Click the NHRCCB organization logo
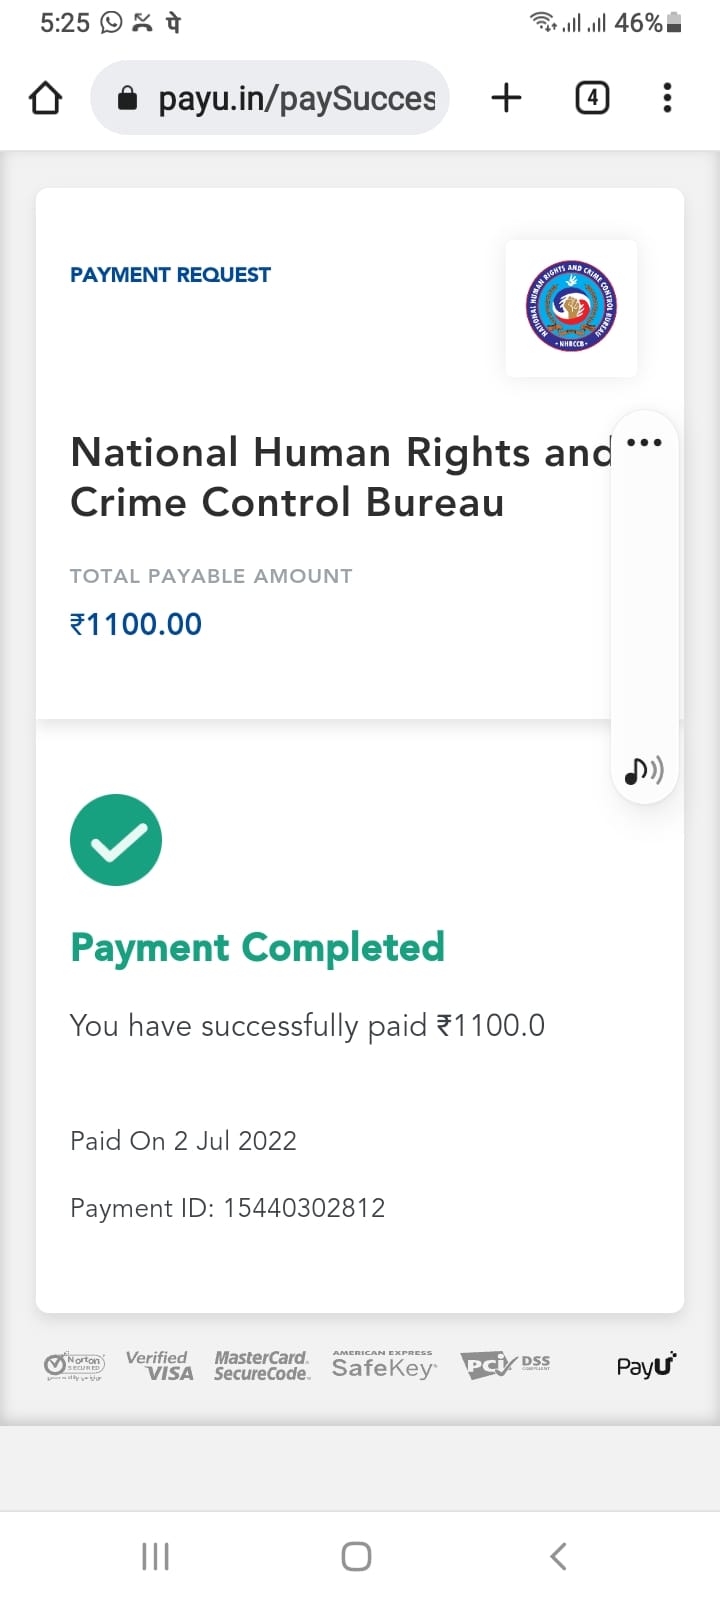This screenshot has width=720, height=1600. (571, 307)
